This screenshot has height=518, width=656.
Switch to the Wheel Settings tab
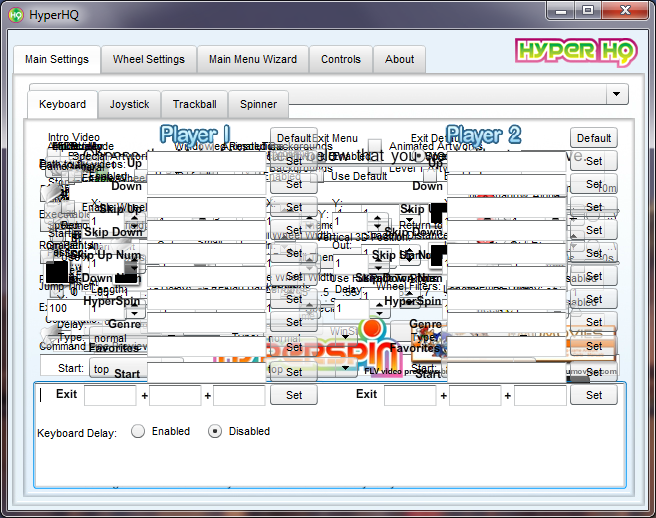148,59
